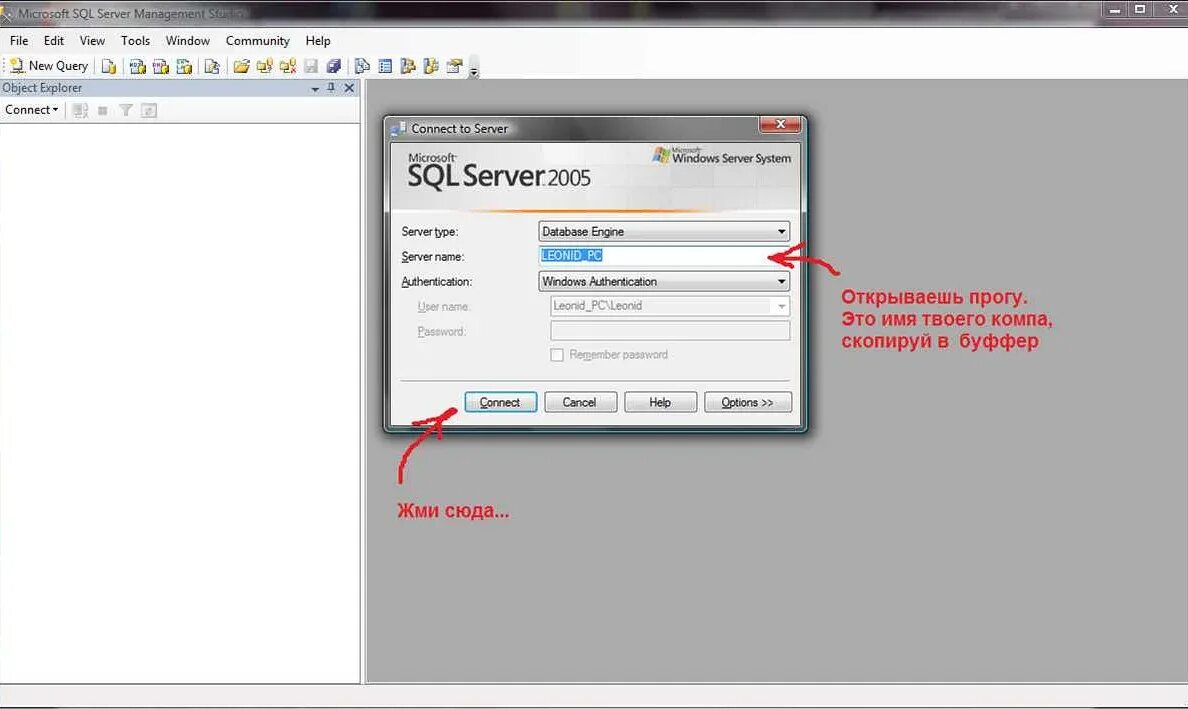The width and height of the screenshot is (1188, 709).
Task: Start an Analysis Services XMLA Query
Action: [x=184, y=67]
